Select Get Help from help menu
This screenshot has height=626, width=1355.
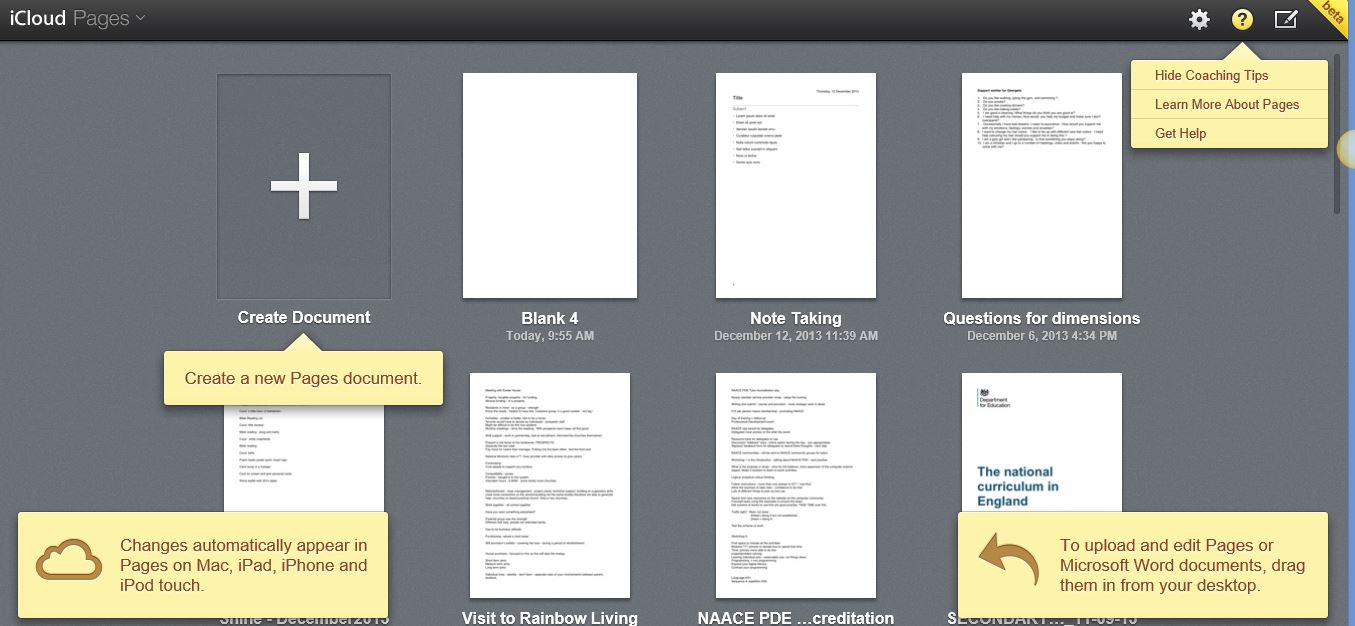click(x=1180, y=133)
